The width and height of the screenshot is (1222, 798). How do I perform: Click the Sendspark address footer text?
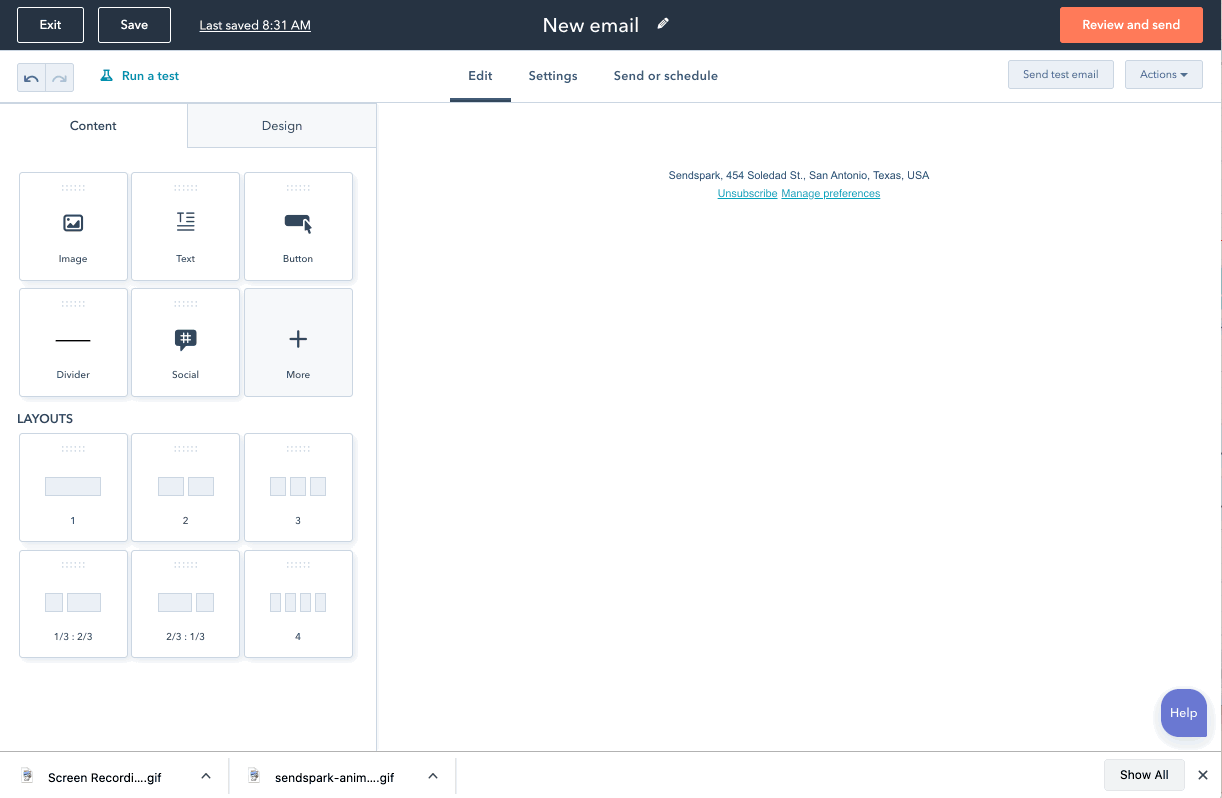coord(799,175)
